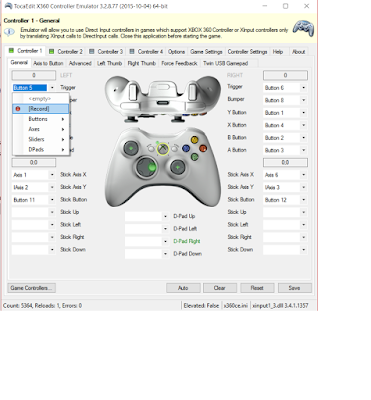
Task: Open the D-Pad Left dropdown
Action: [147, 229]
